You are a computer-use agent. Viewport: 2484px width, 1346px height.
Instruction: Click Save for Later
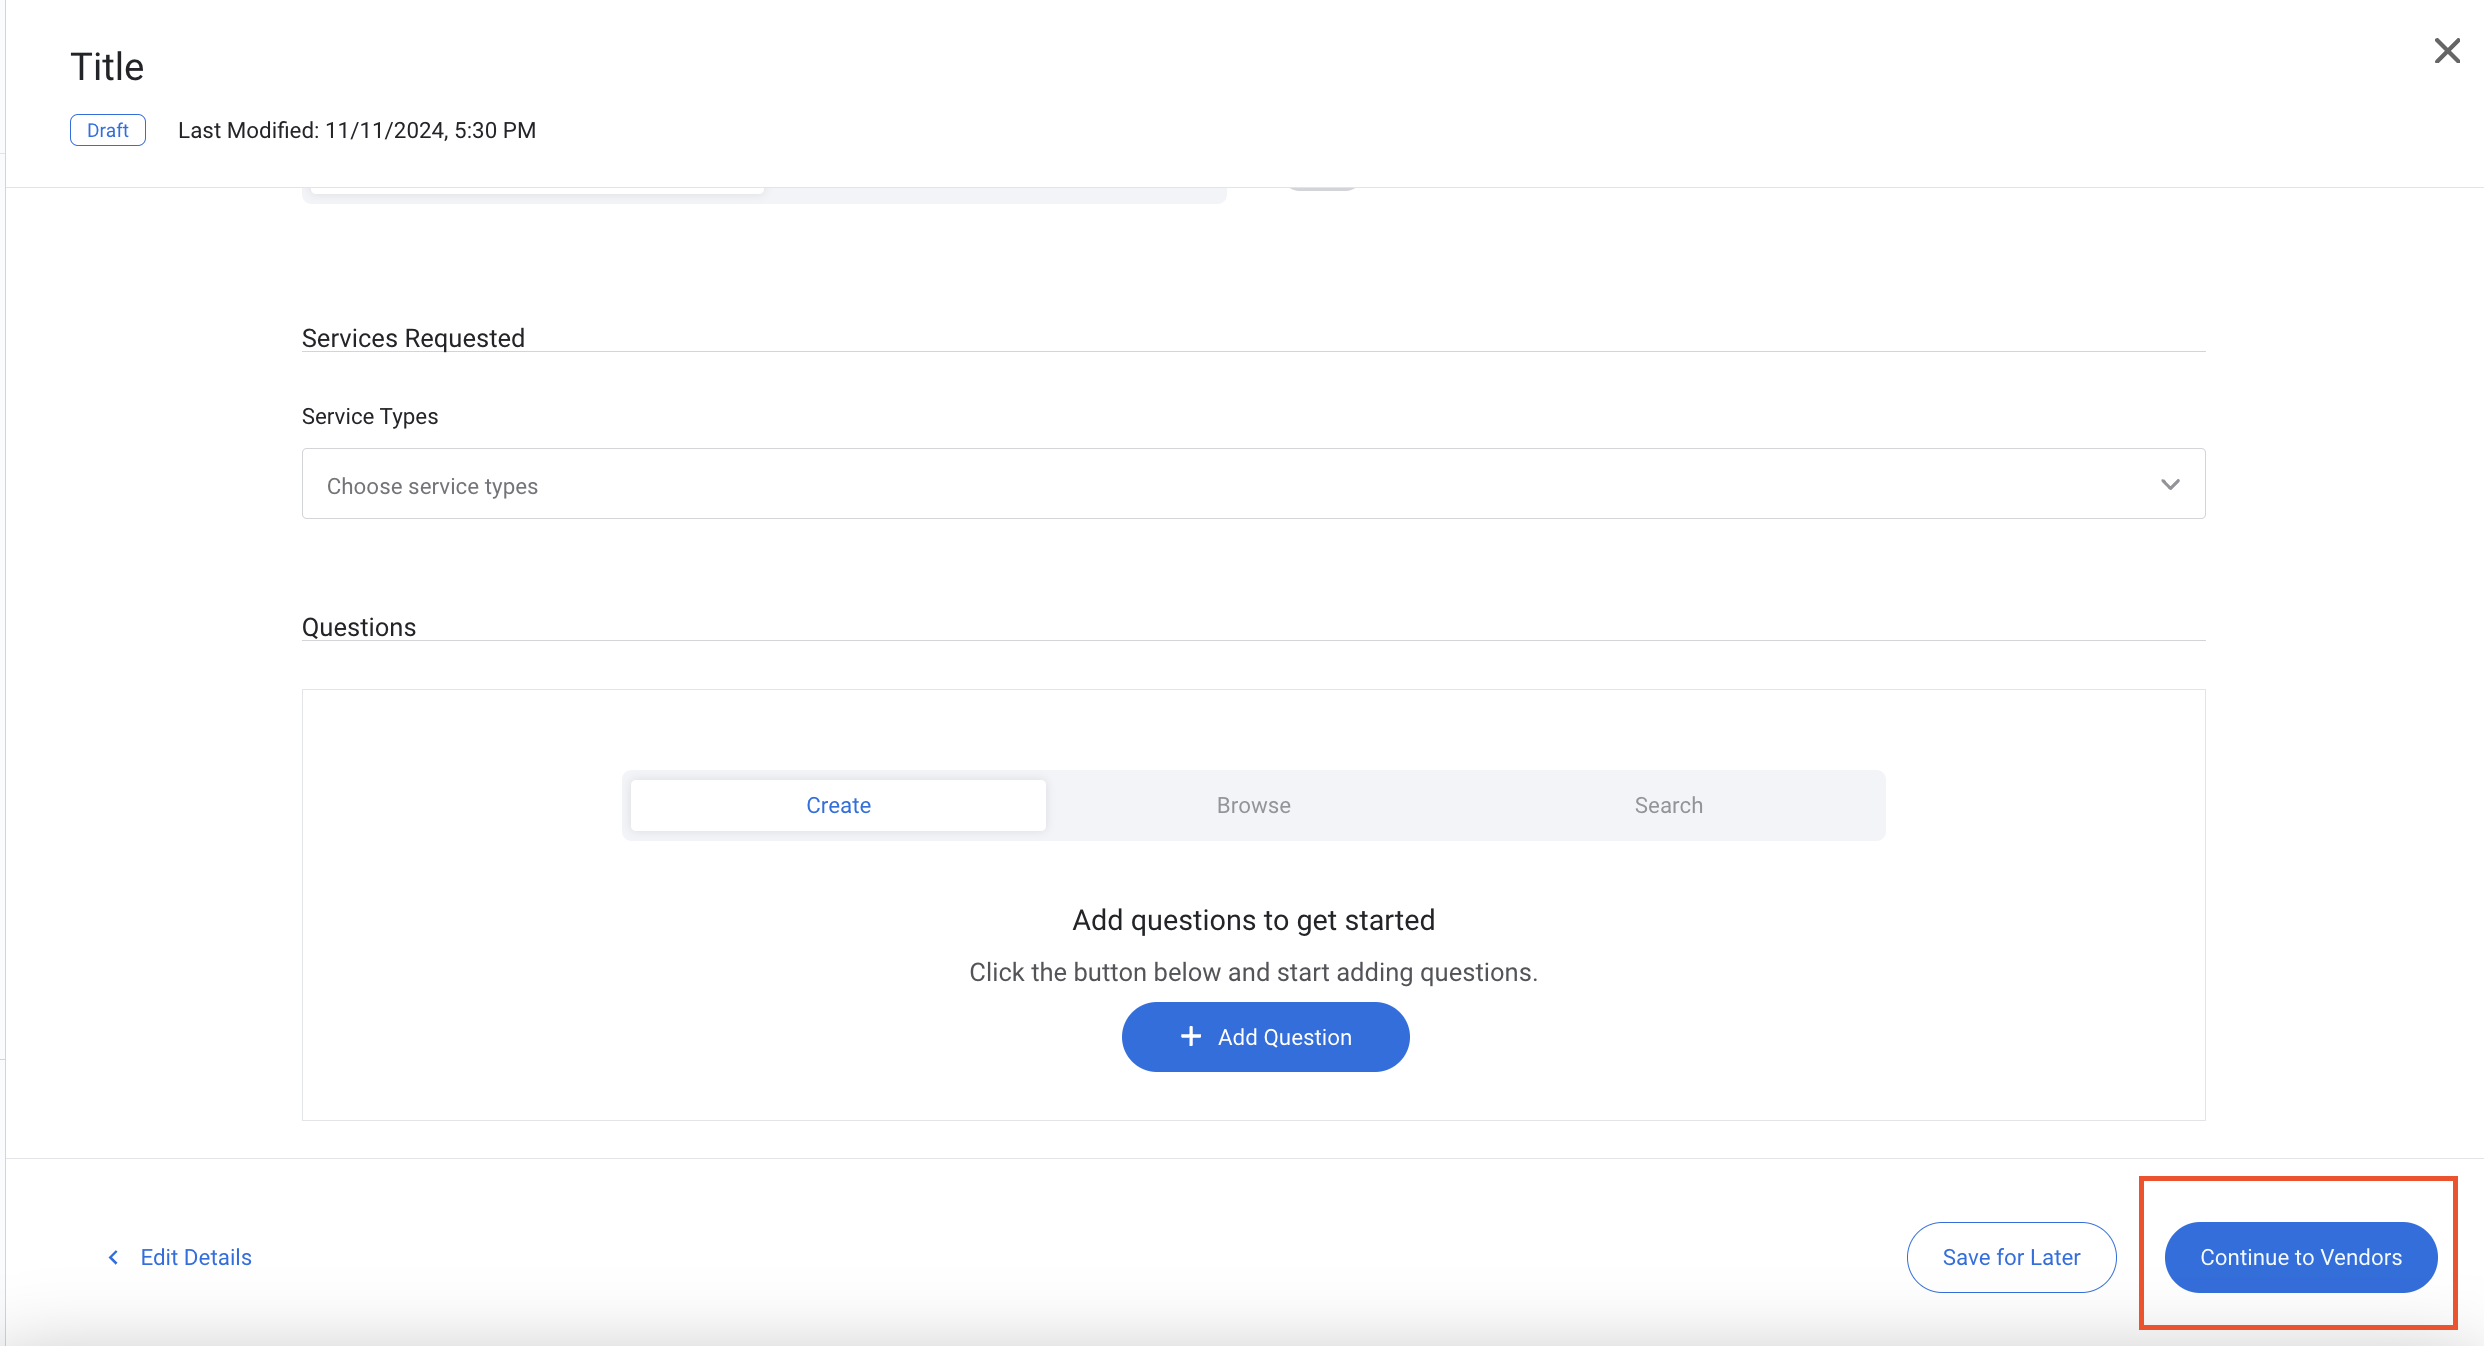point(2010,1257)
